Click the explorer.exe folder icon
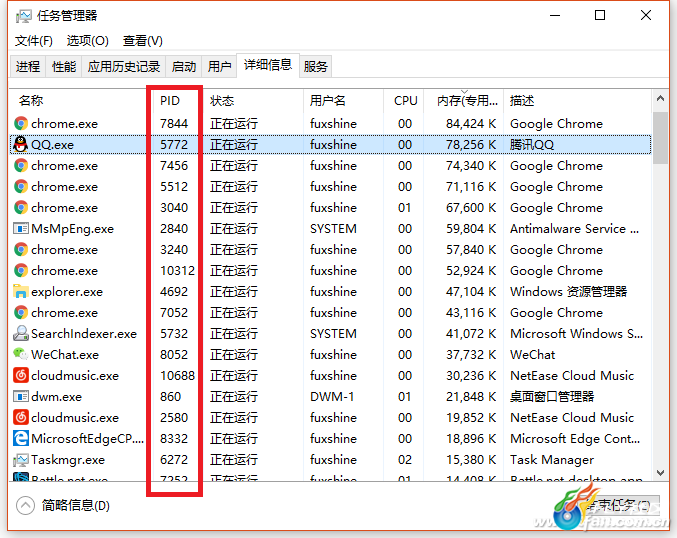The image size is (677, 538). 21,291
